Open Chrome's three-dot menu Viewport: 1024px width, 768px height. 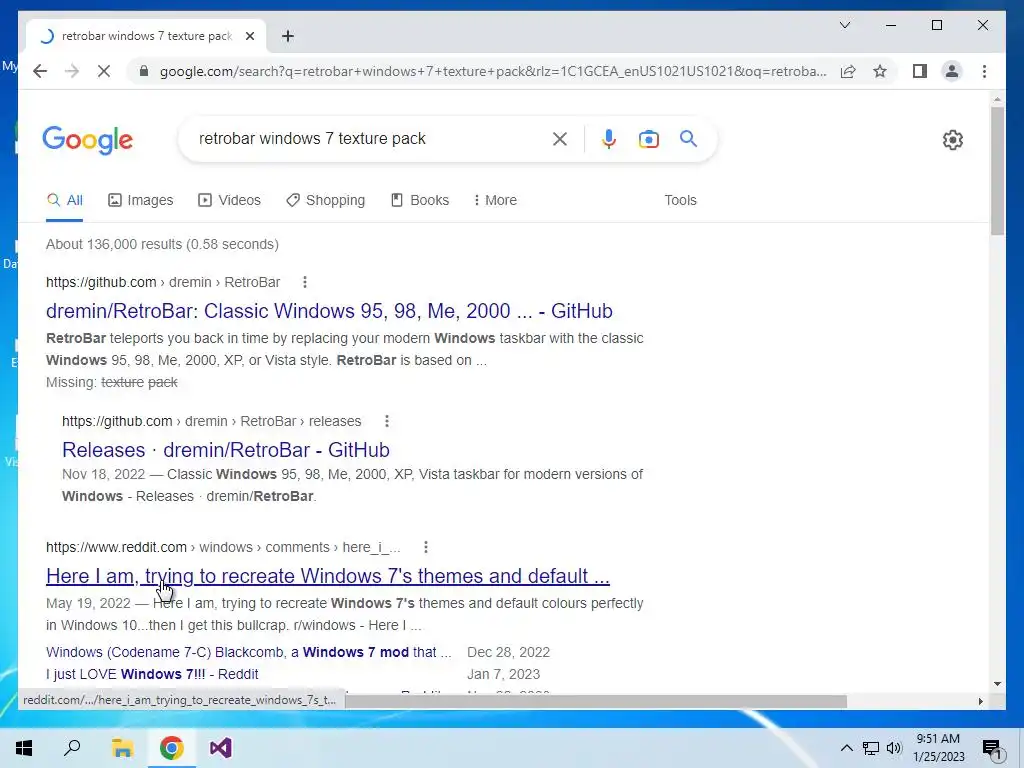(984, 71)
